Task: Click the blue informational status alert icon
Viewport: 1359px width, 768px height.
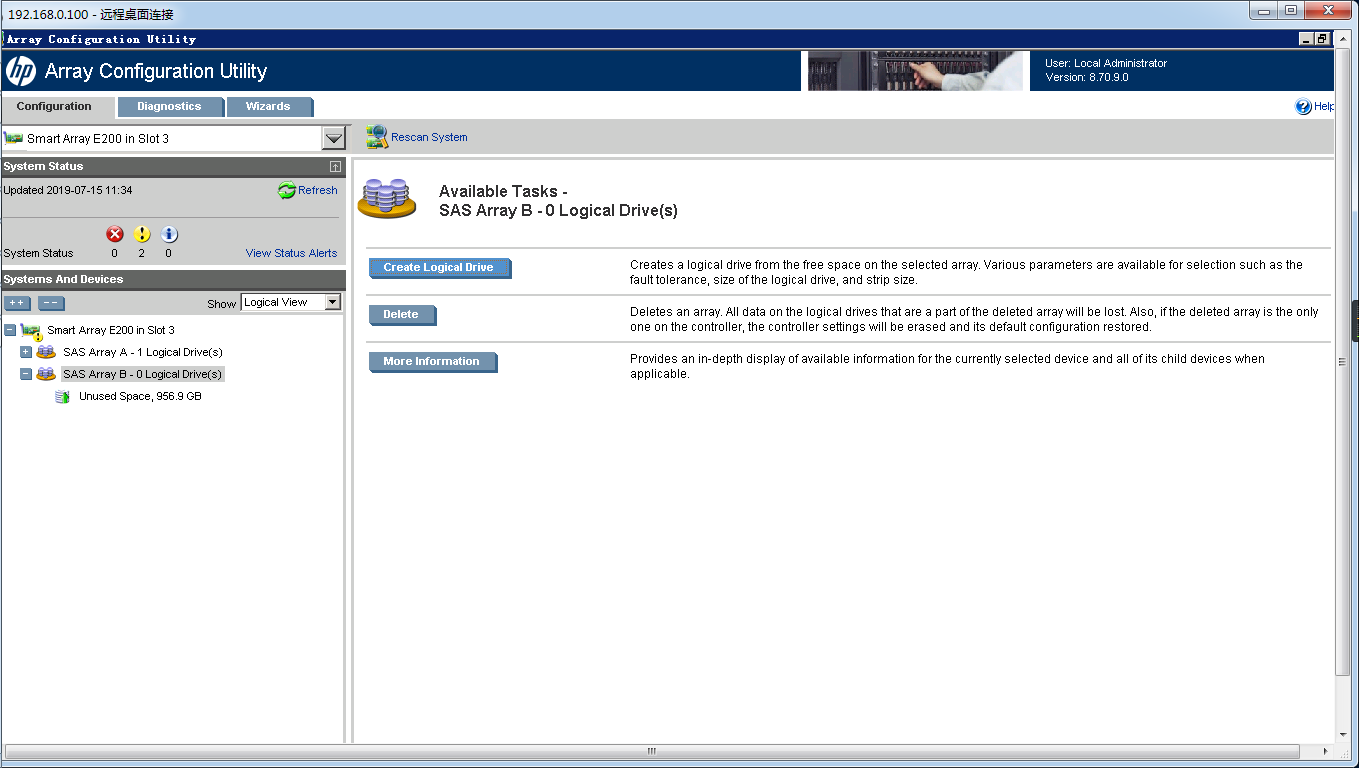Action: point(169,234)
